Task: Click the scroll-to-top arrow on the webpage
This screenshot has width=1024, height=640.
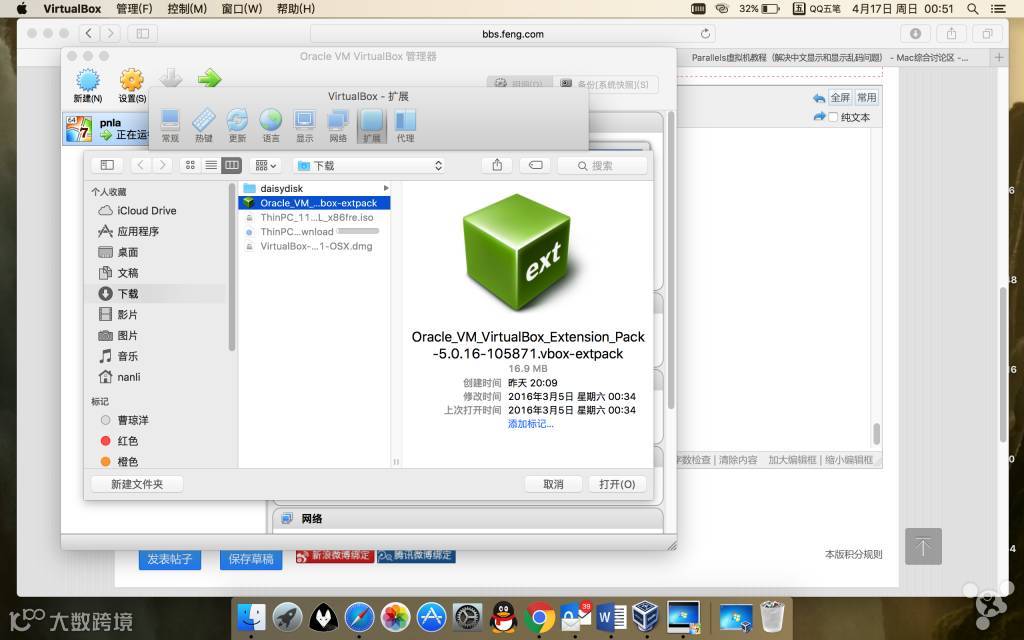Action: coord(923,546)
